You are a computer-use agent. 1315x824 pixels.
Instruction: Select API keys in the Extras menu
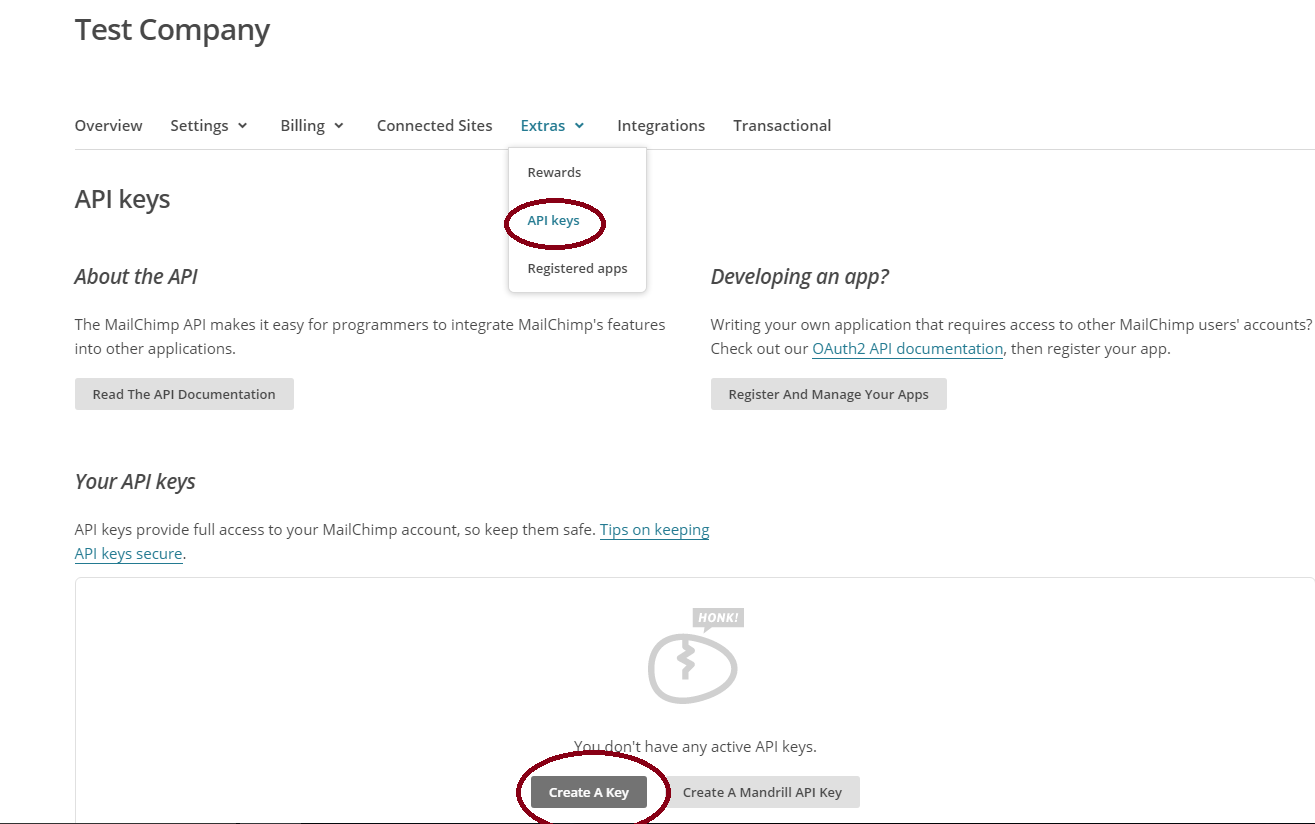[x=553, y=220]
